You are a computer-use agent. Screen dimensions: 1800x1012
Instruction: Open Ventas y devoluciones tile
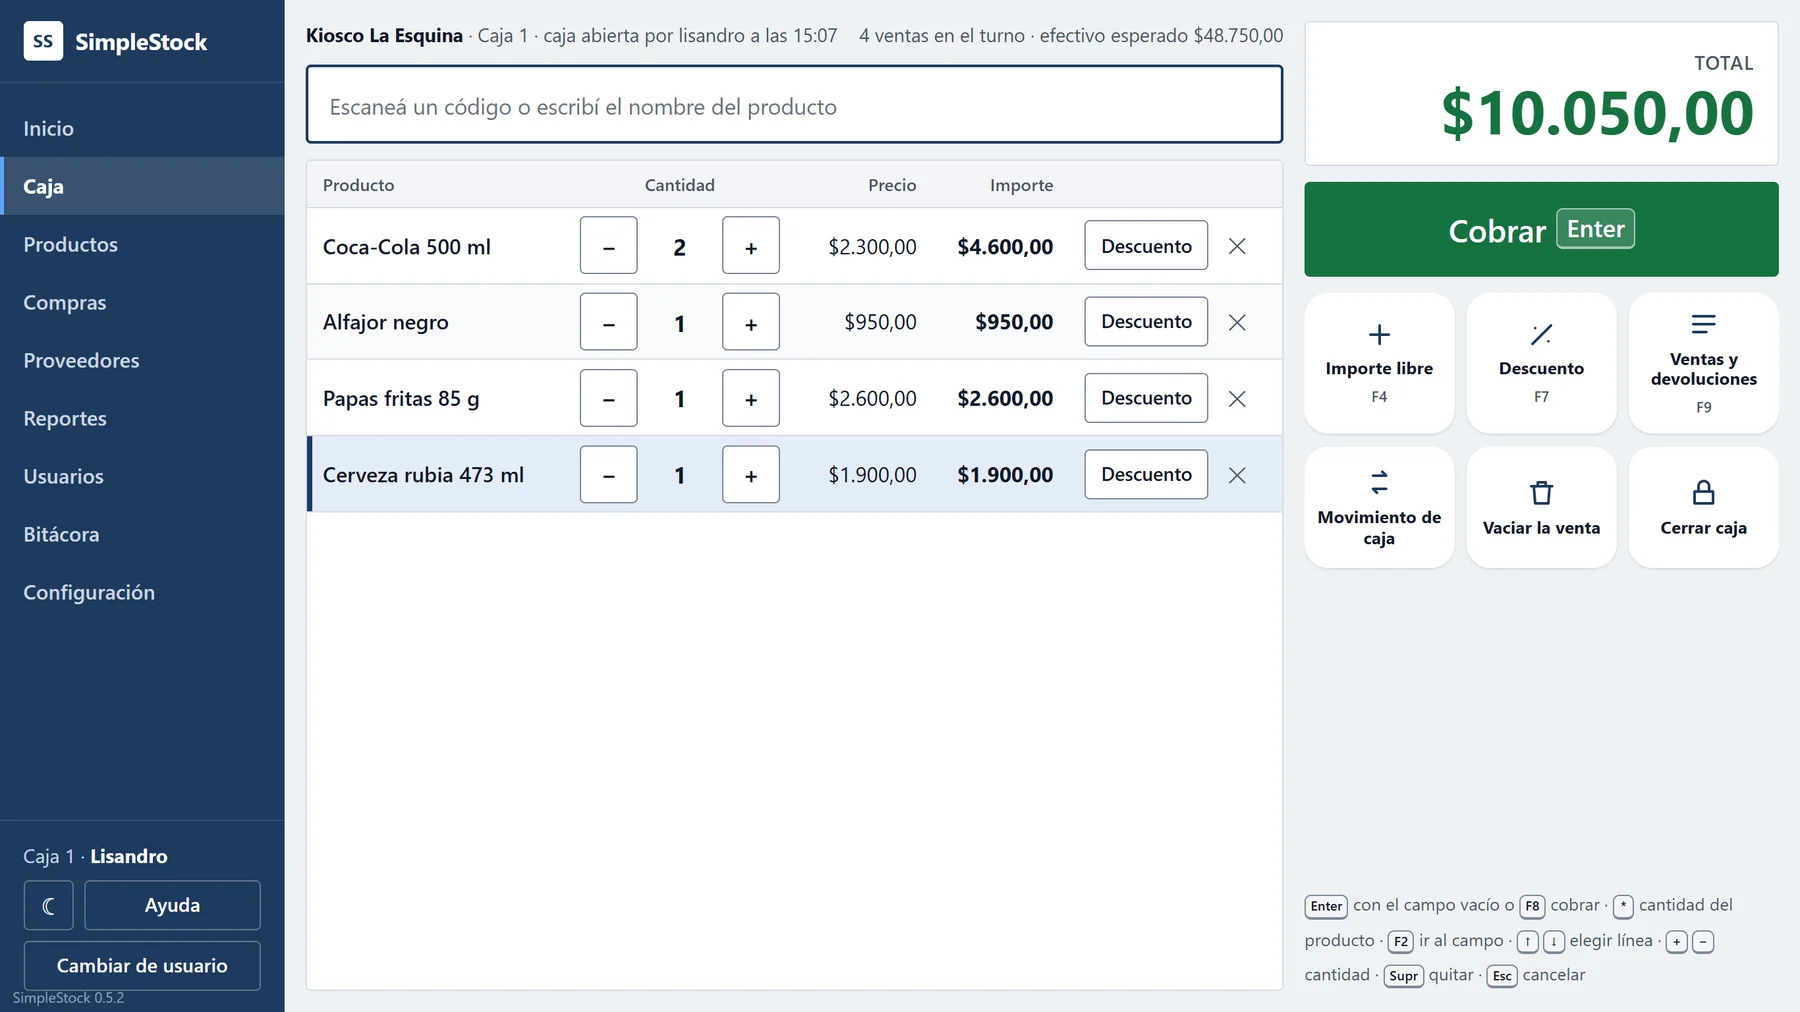pos(1703,363)
